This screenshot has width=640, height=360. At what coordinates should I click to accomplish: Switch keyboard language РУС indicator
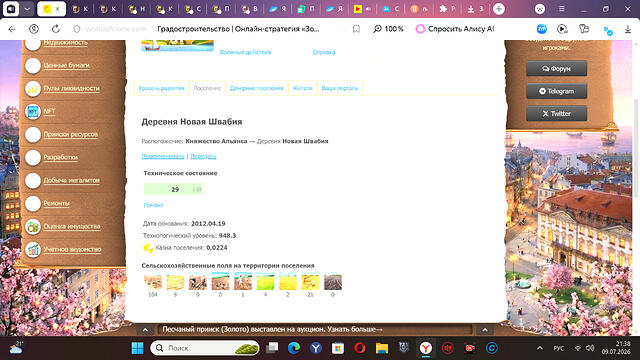coord(559,348)
